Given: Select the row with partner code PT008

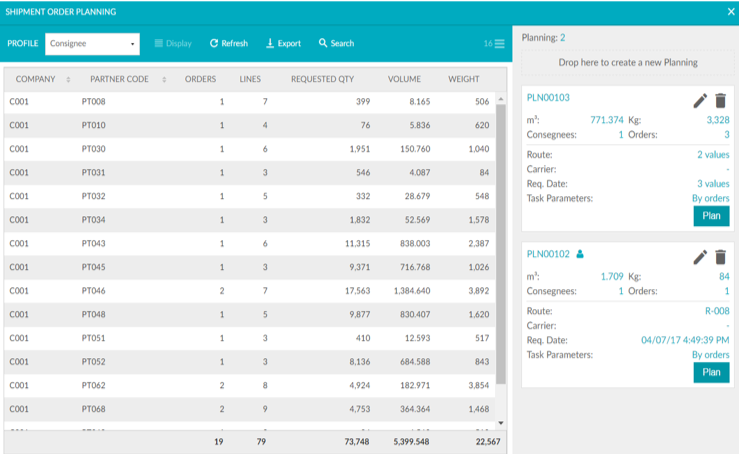Looking at the screenshot, I should coord(250,102).
